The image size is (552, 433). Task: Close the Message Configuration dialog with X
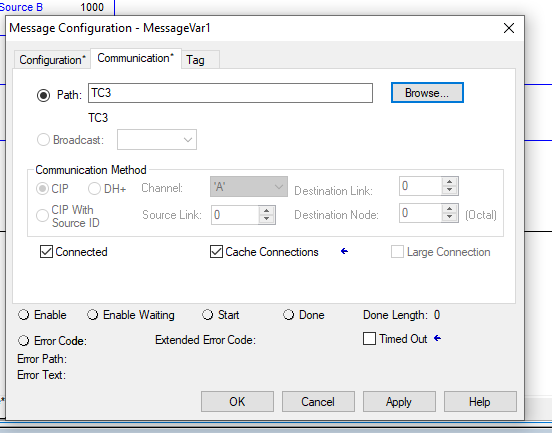point(509,28)
